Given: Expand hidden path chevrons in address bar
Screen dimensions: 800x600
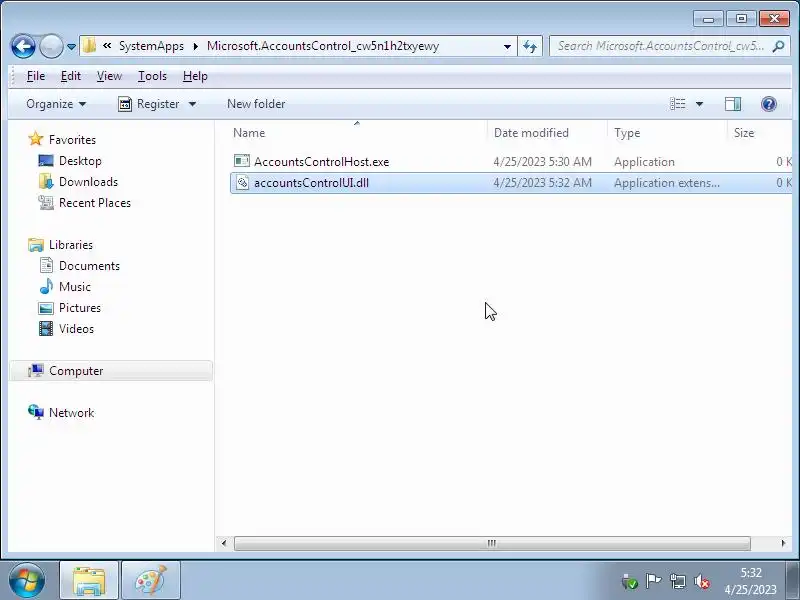Looking at the screenshot, I should click(107, 46).
